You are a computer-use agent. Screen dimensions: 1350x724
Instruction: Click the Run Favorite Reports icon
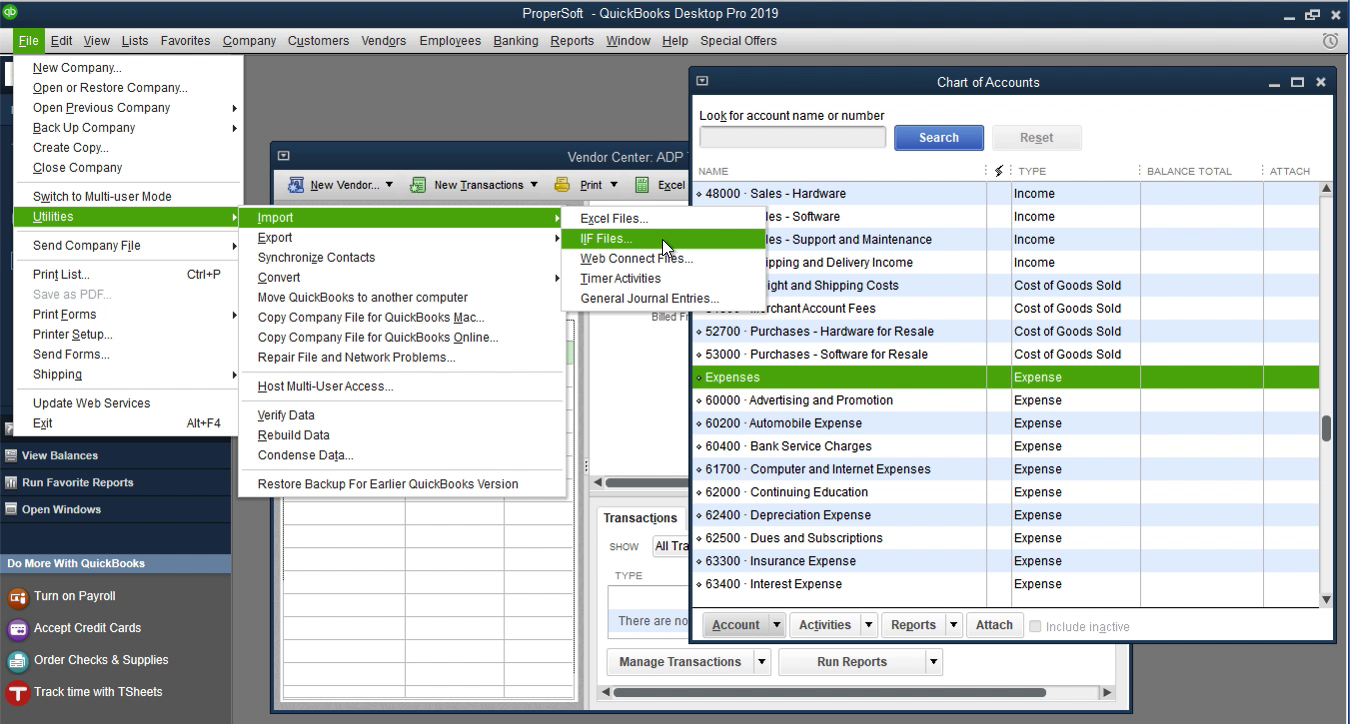(11, 482)
